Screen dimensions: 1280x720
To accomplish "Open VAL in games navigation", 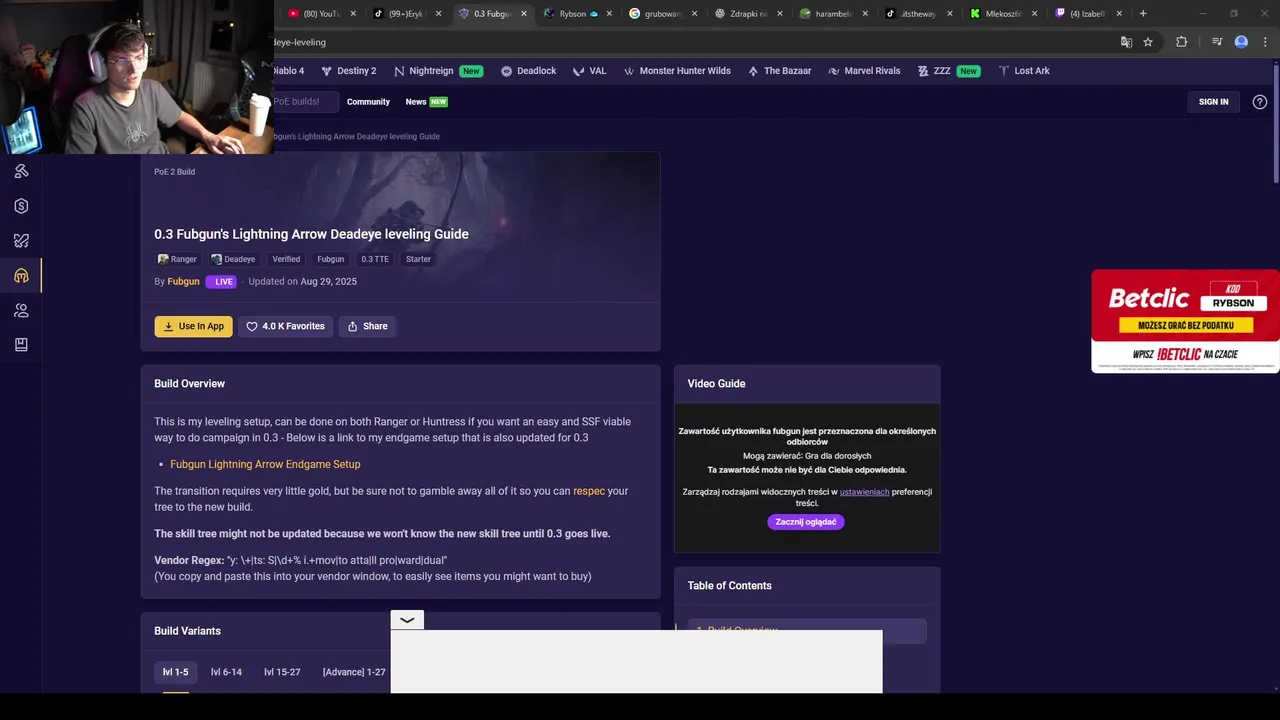I will pyautogui.click(x=590, y=71).
